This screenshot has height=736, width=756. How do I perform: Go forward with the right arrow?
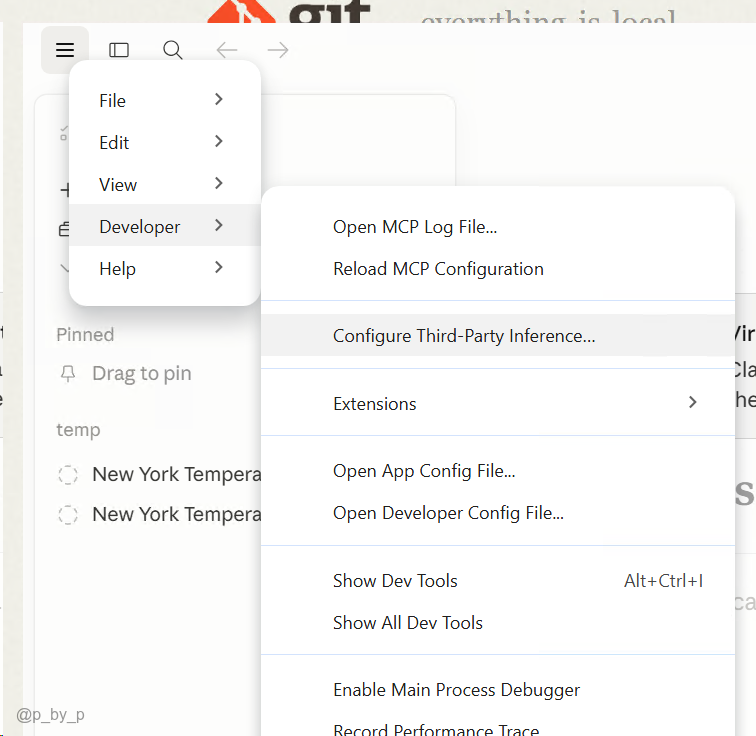click(x=278, y=50)
